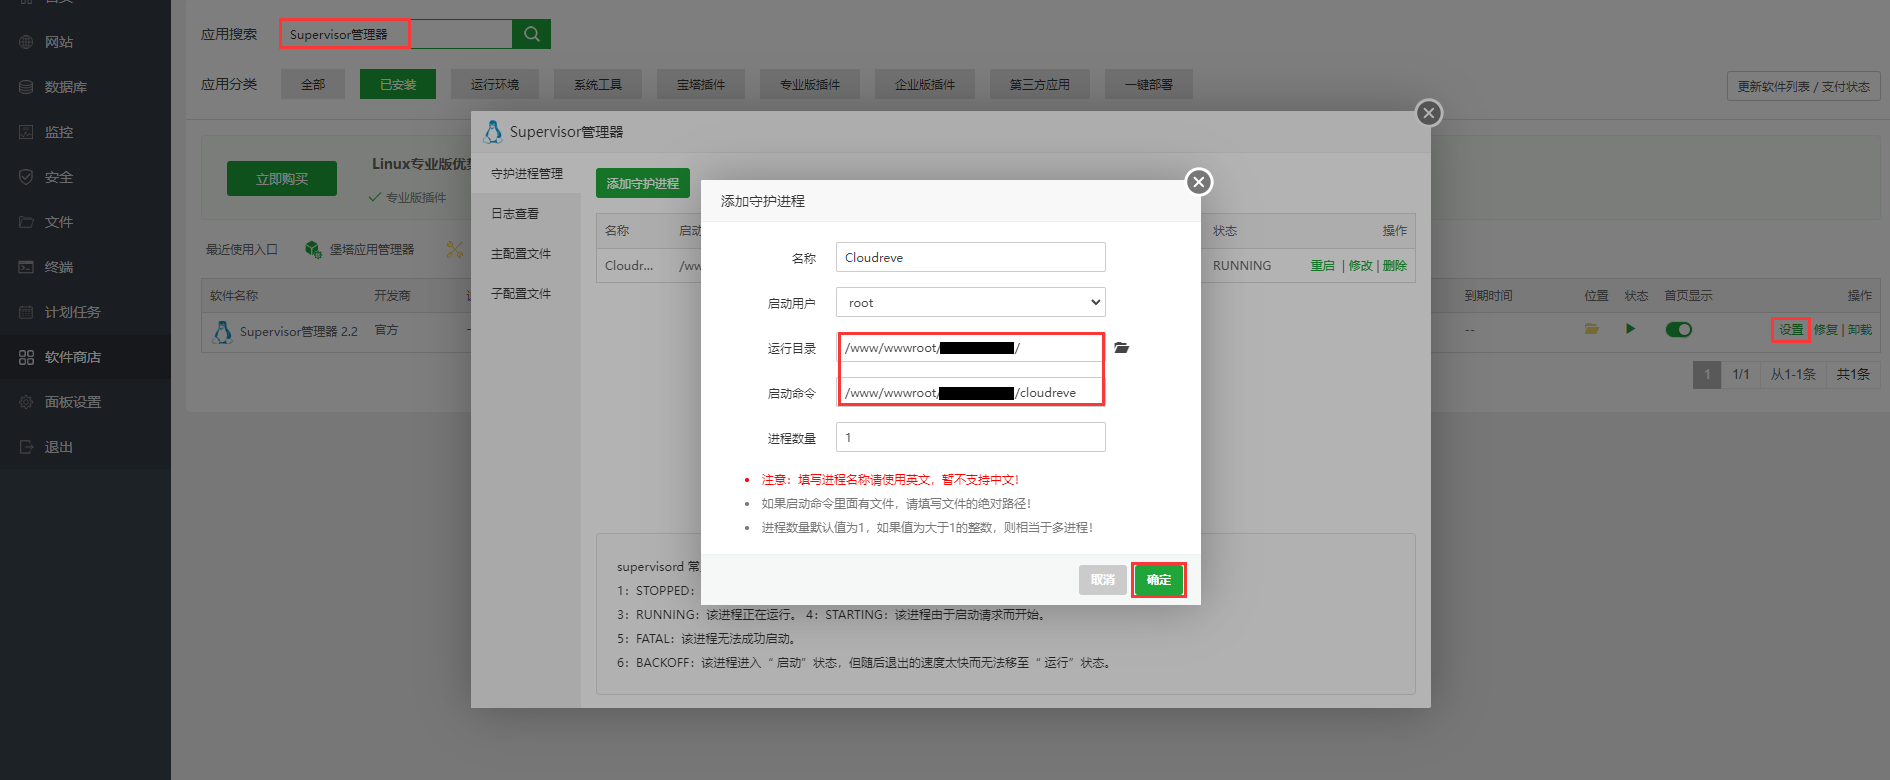The height and width of the screenshot is (780, 1890).
Task: Open 文件 in the sidebar
Action: pos(85,222)
